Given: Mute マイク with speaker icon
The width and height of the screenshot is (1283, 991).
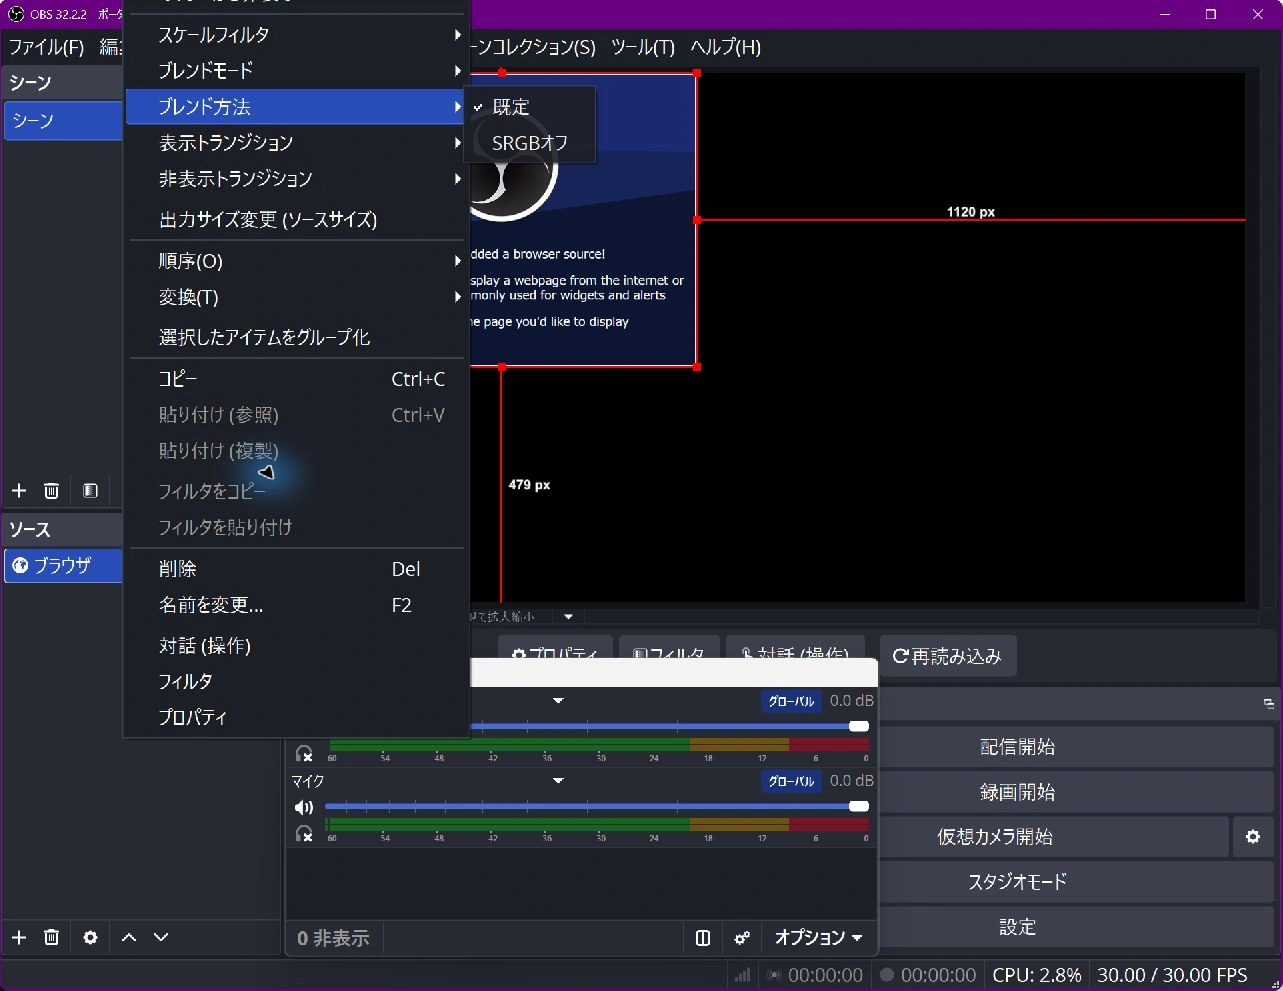Looking at the screenshot, I should (x=304, y=807).
